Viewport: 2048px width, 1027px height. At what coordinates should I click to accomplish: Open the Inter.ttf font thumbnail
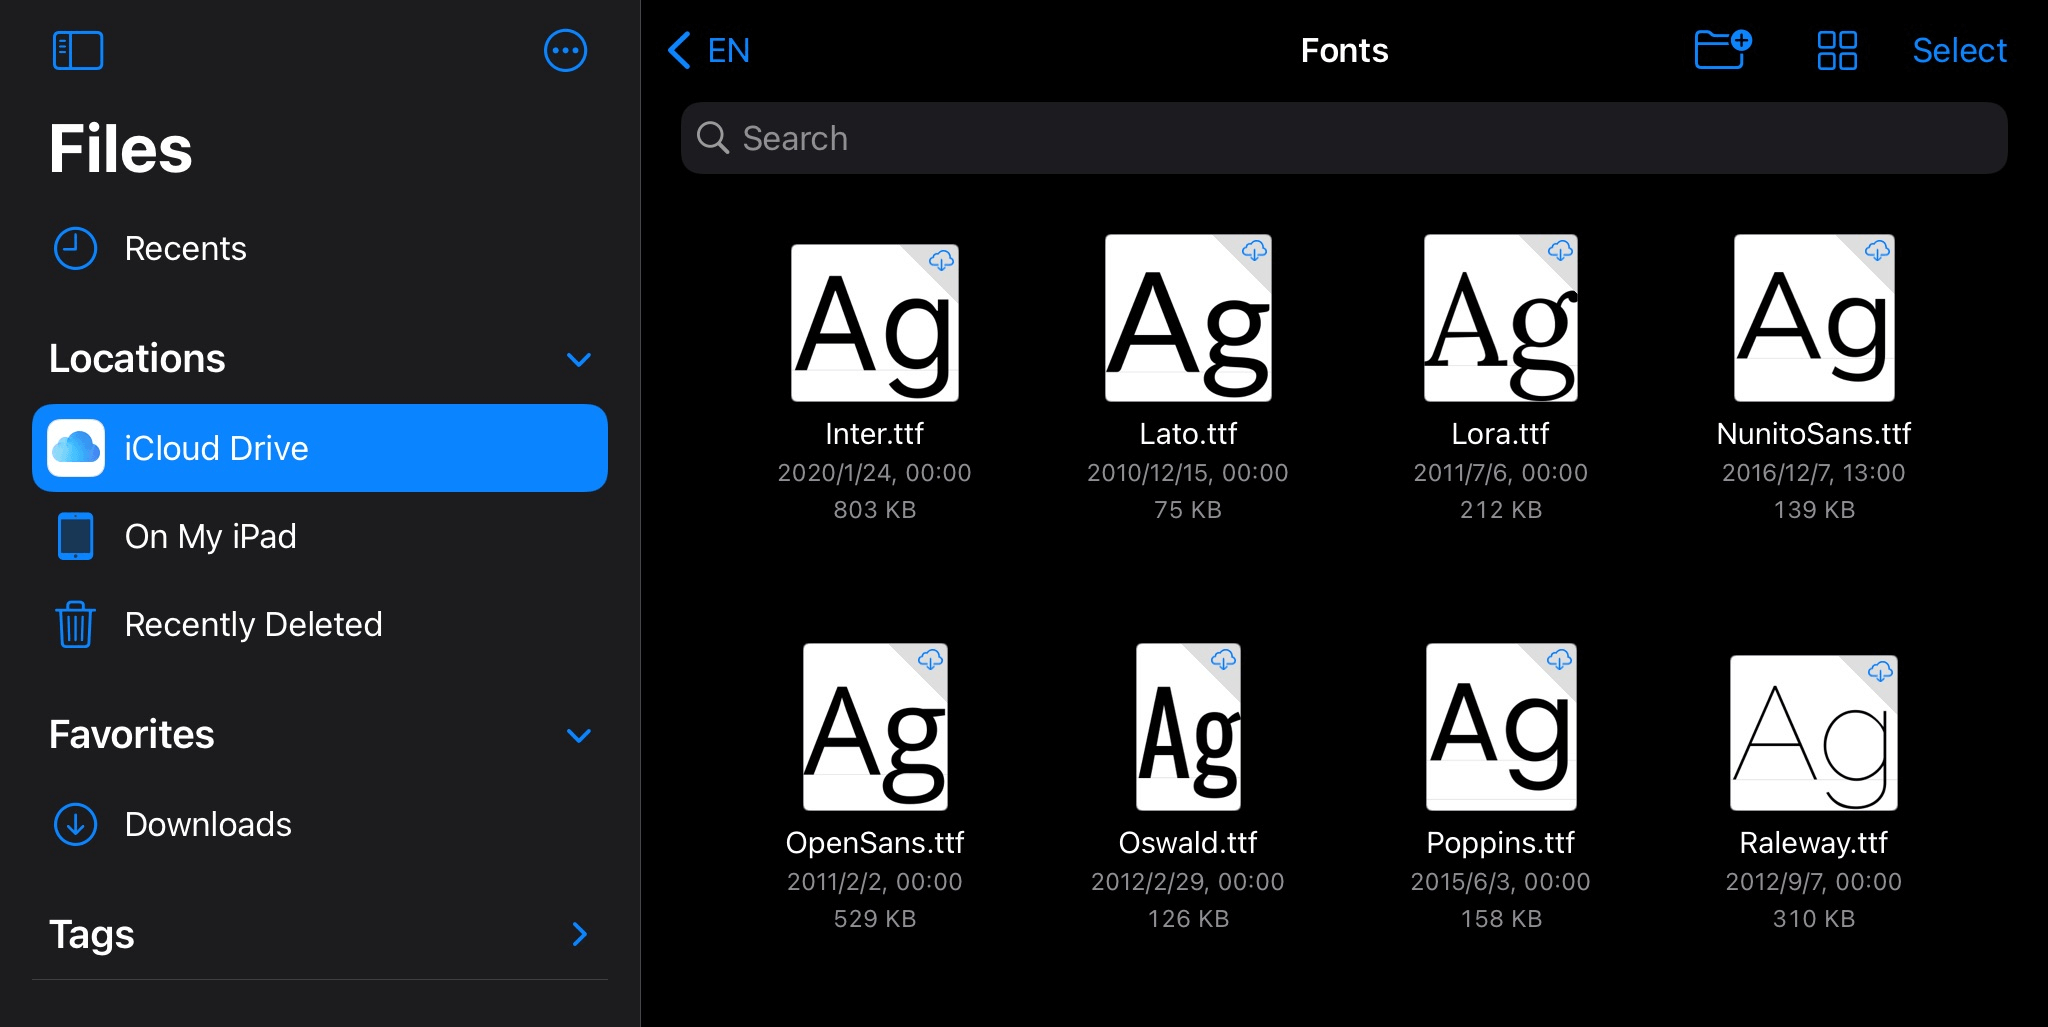(x=875, y=323)
